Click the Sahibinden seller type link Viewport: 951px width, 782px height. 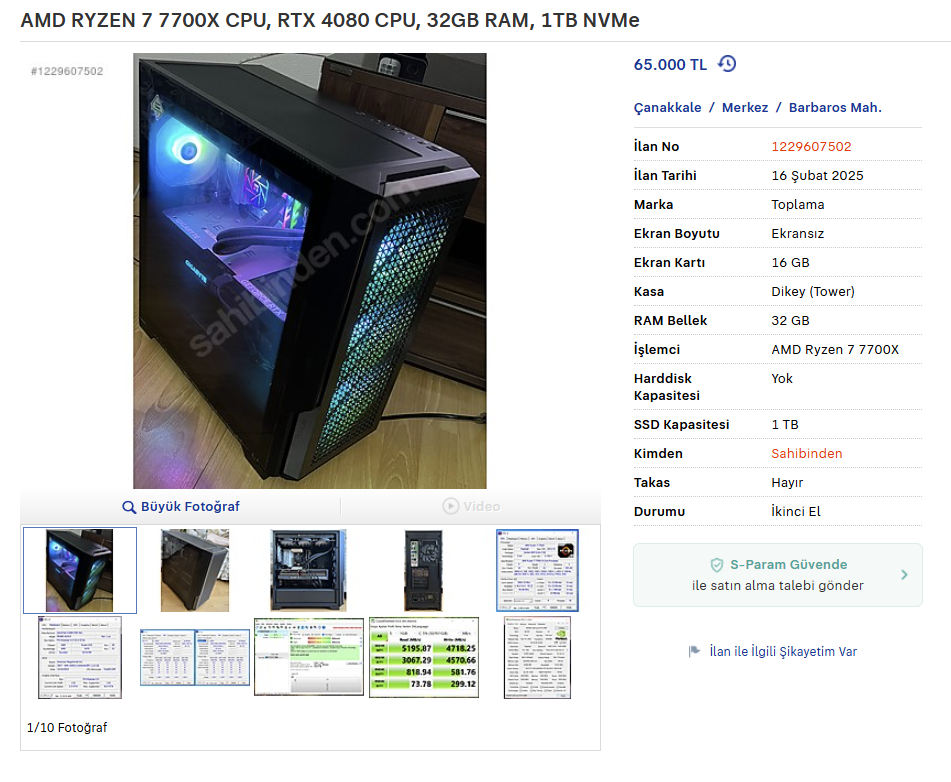[x=807, y=453]
